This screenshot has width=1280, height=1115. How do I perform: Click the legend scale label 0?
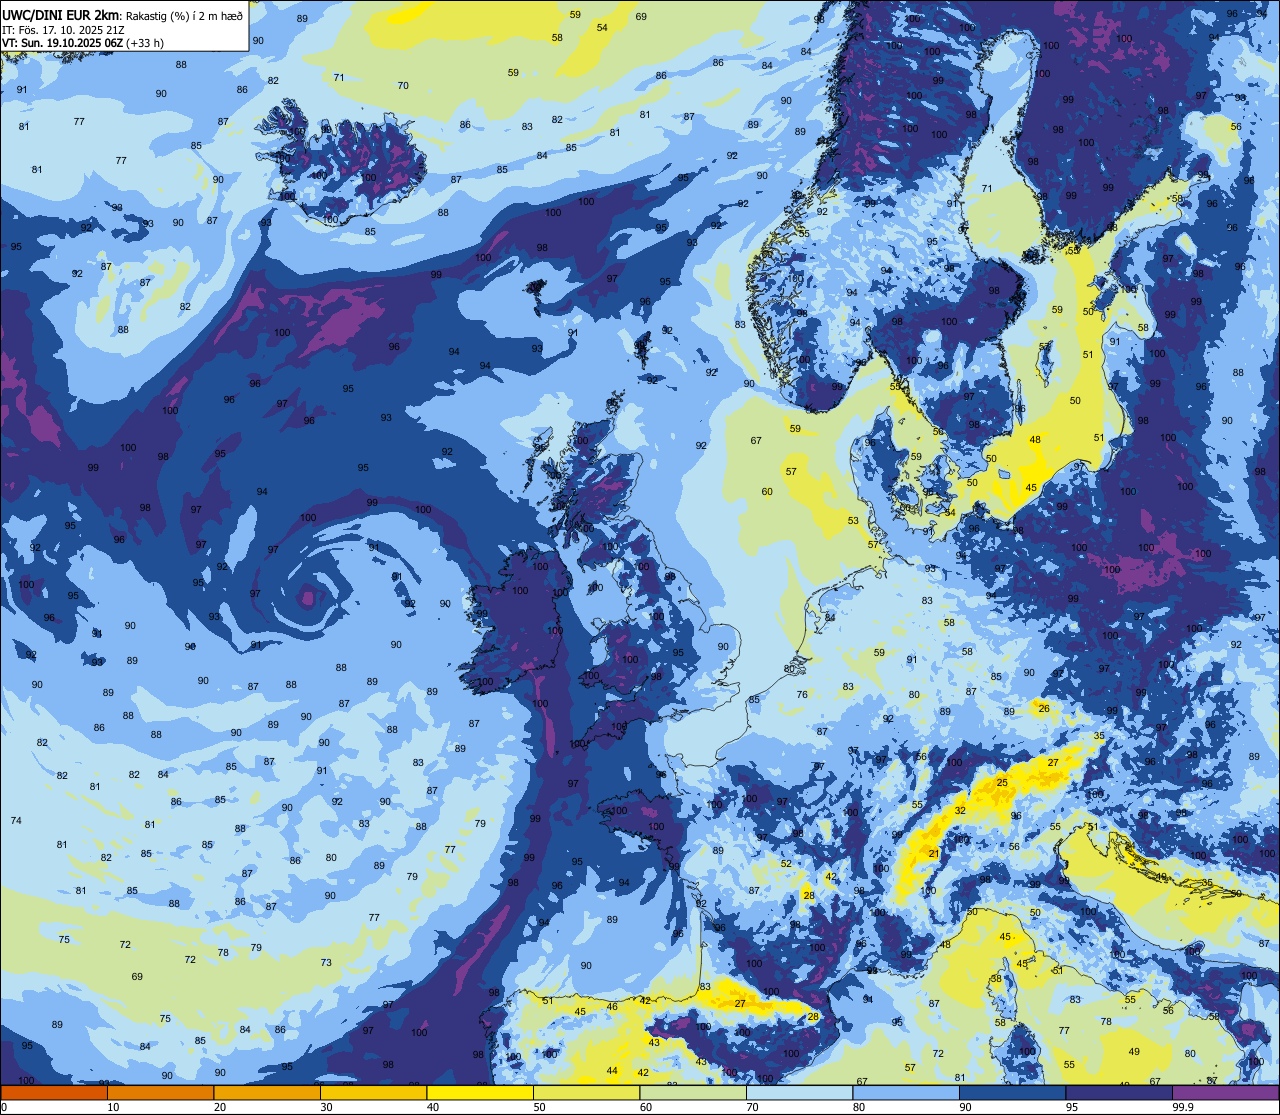click(5, 1107)
